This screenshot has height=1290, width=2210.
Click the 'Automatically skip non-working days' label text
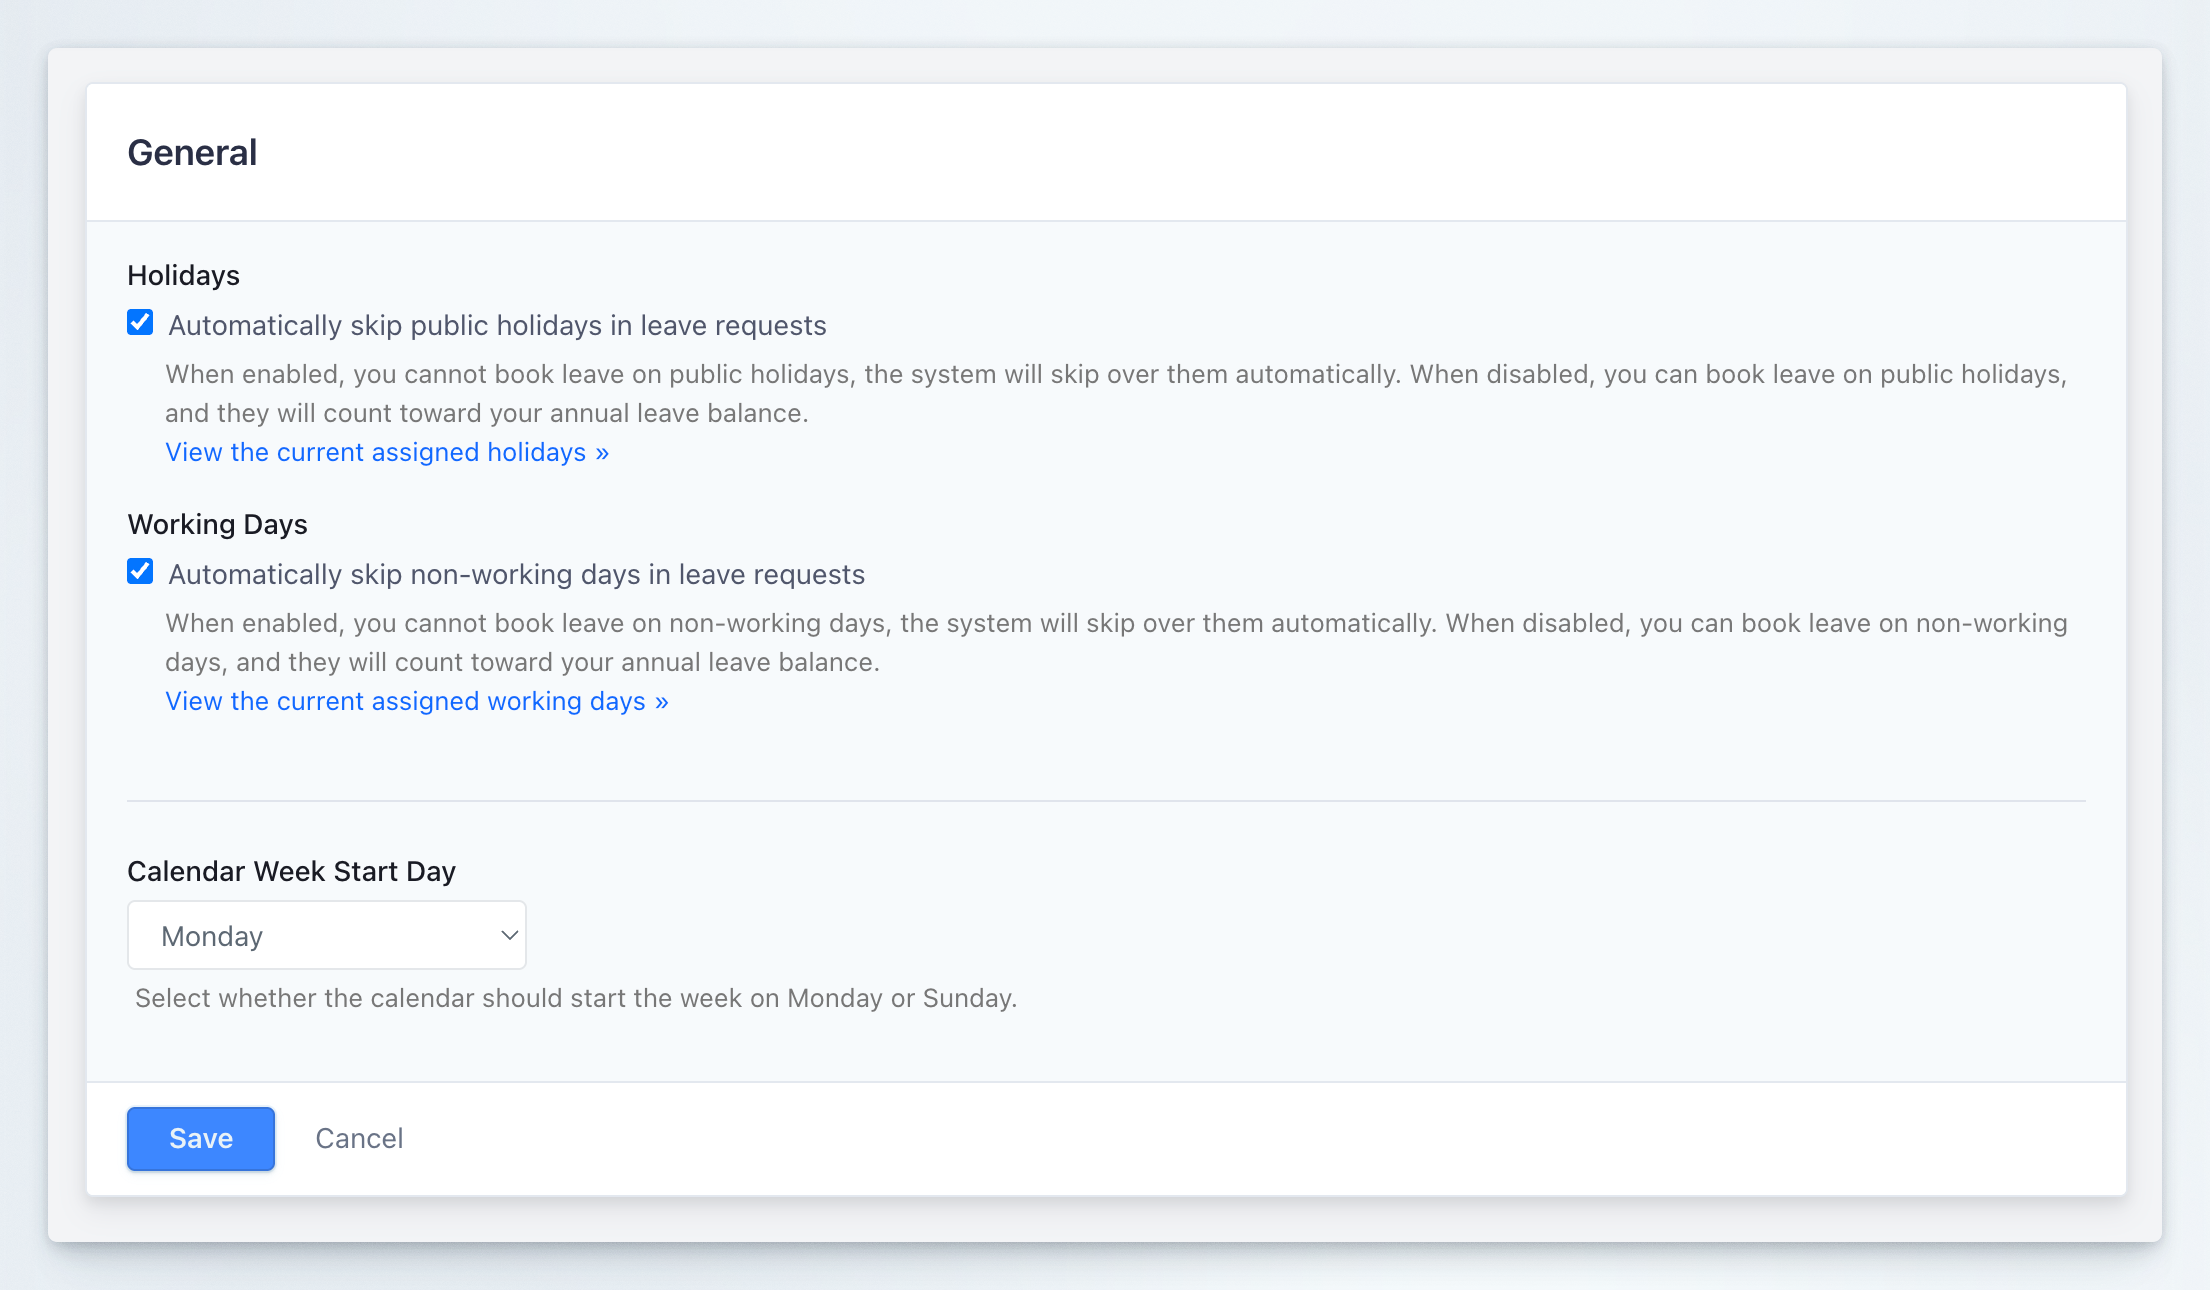click(516, 575)
